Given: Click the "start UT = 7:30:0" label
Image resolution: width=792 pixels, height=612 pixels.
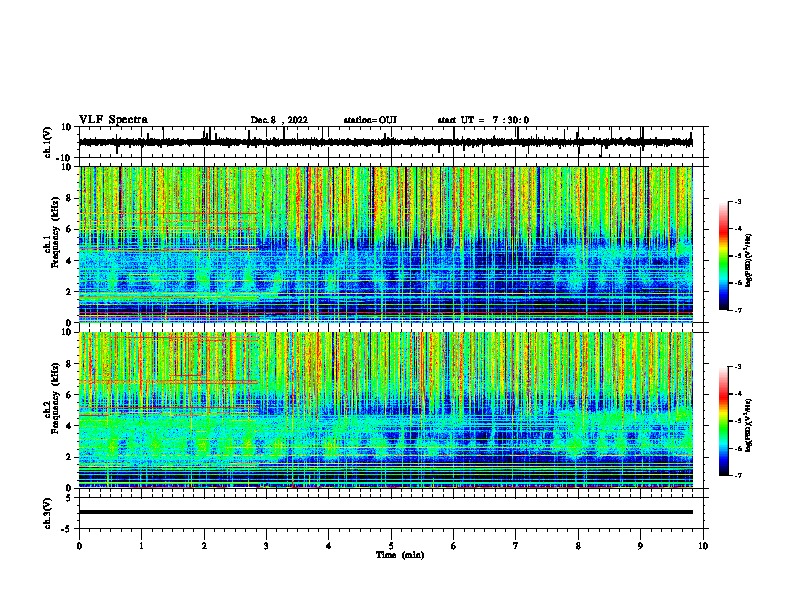Looking at the screenshot, I should point(483,120).
